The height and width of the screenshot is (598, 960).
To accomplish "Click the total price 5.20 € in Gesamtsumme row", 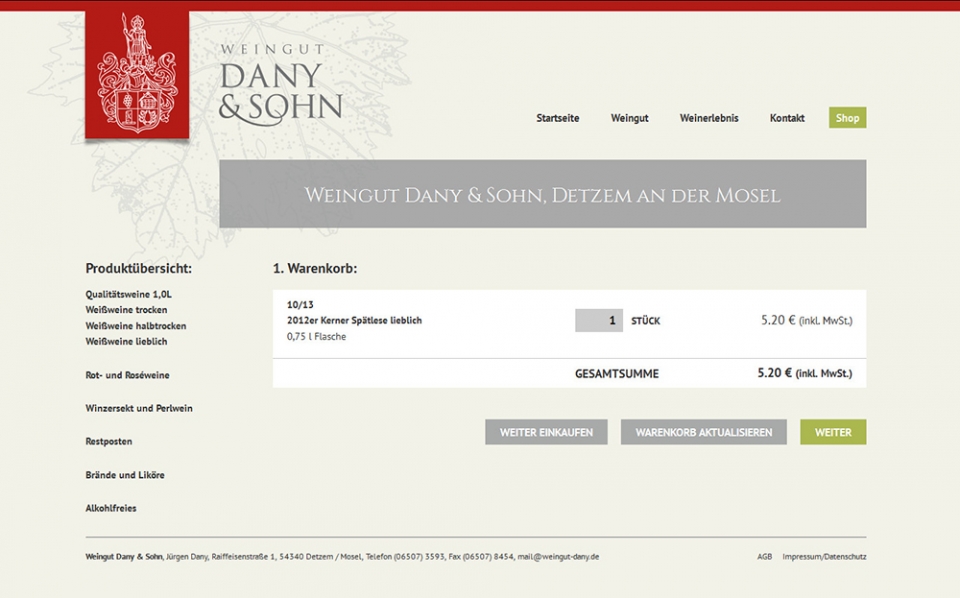I will point(774,373).
